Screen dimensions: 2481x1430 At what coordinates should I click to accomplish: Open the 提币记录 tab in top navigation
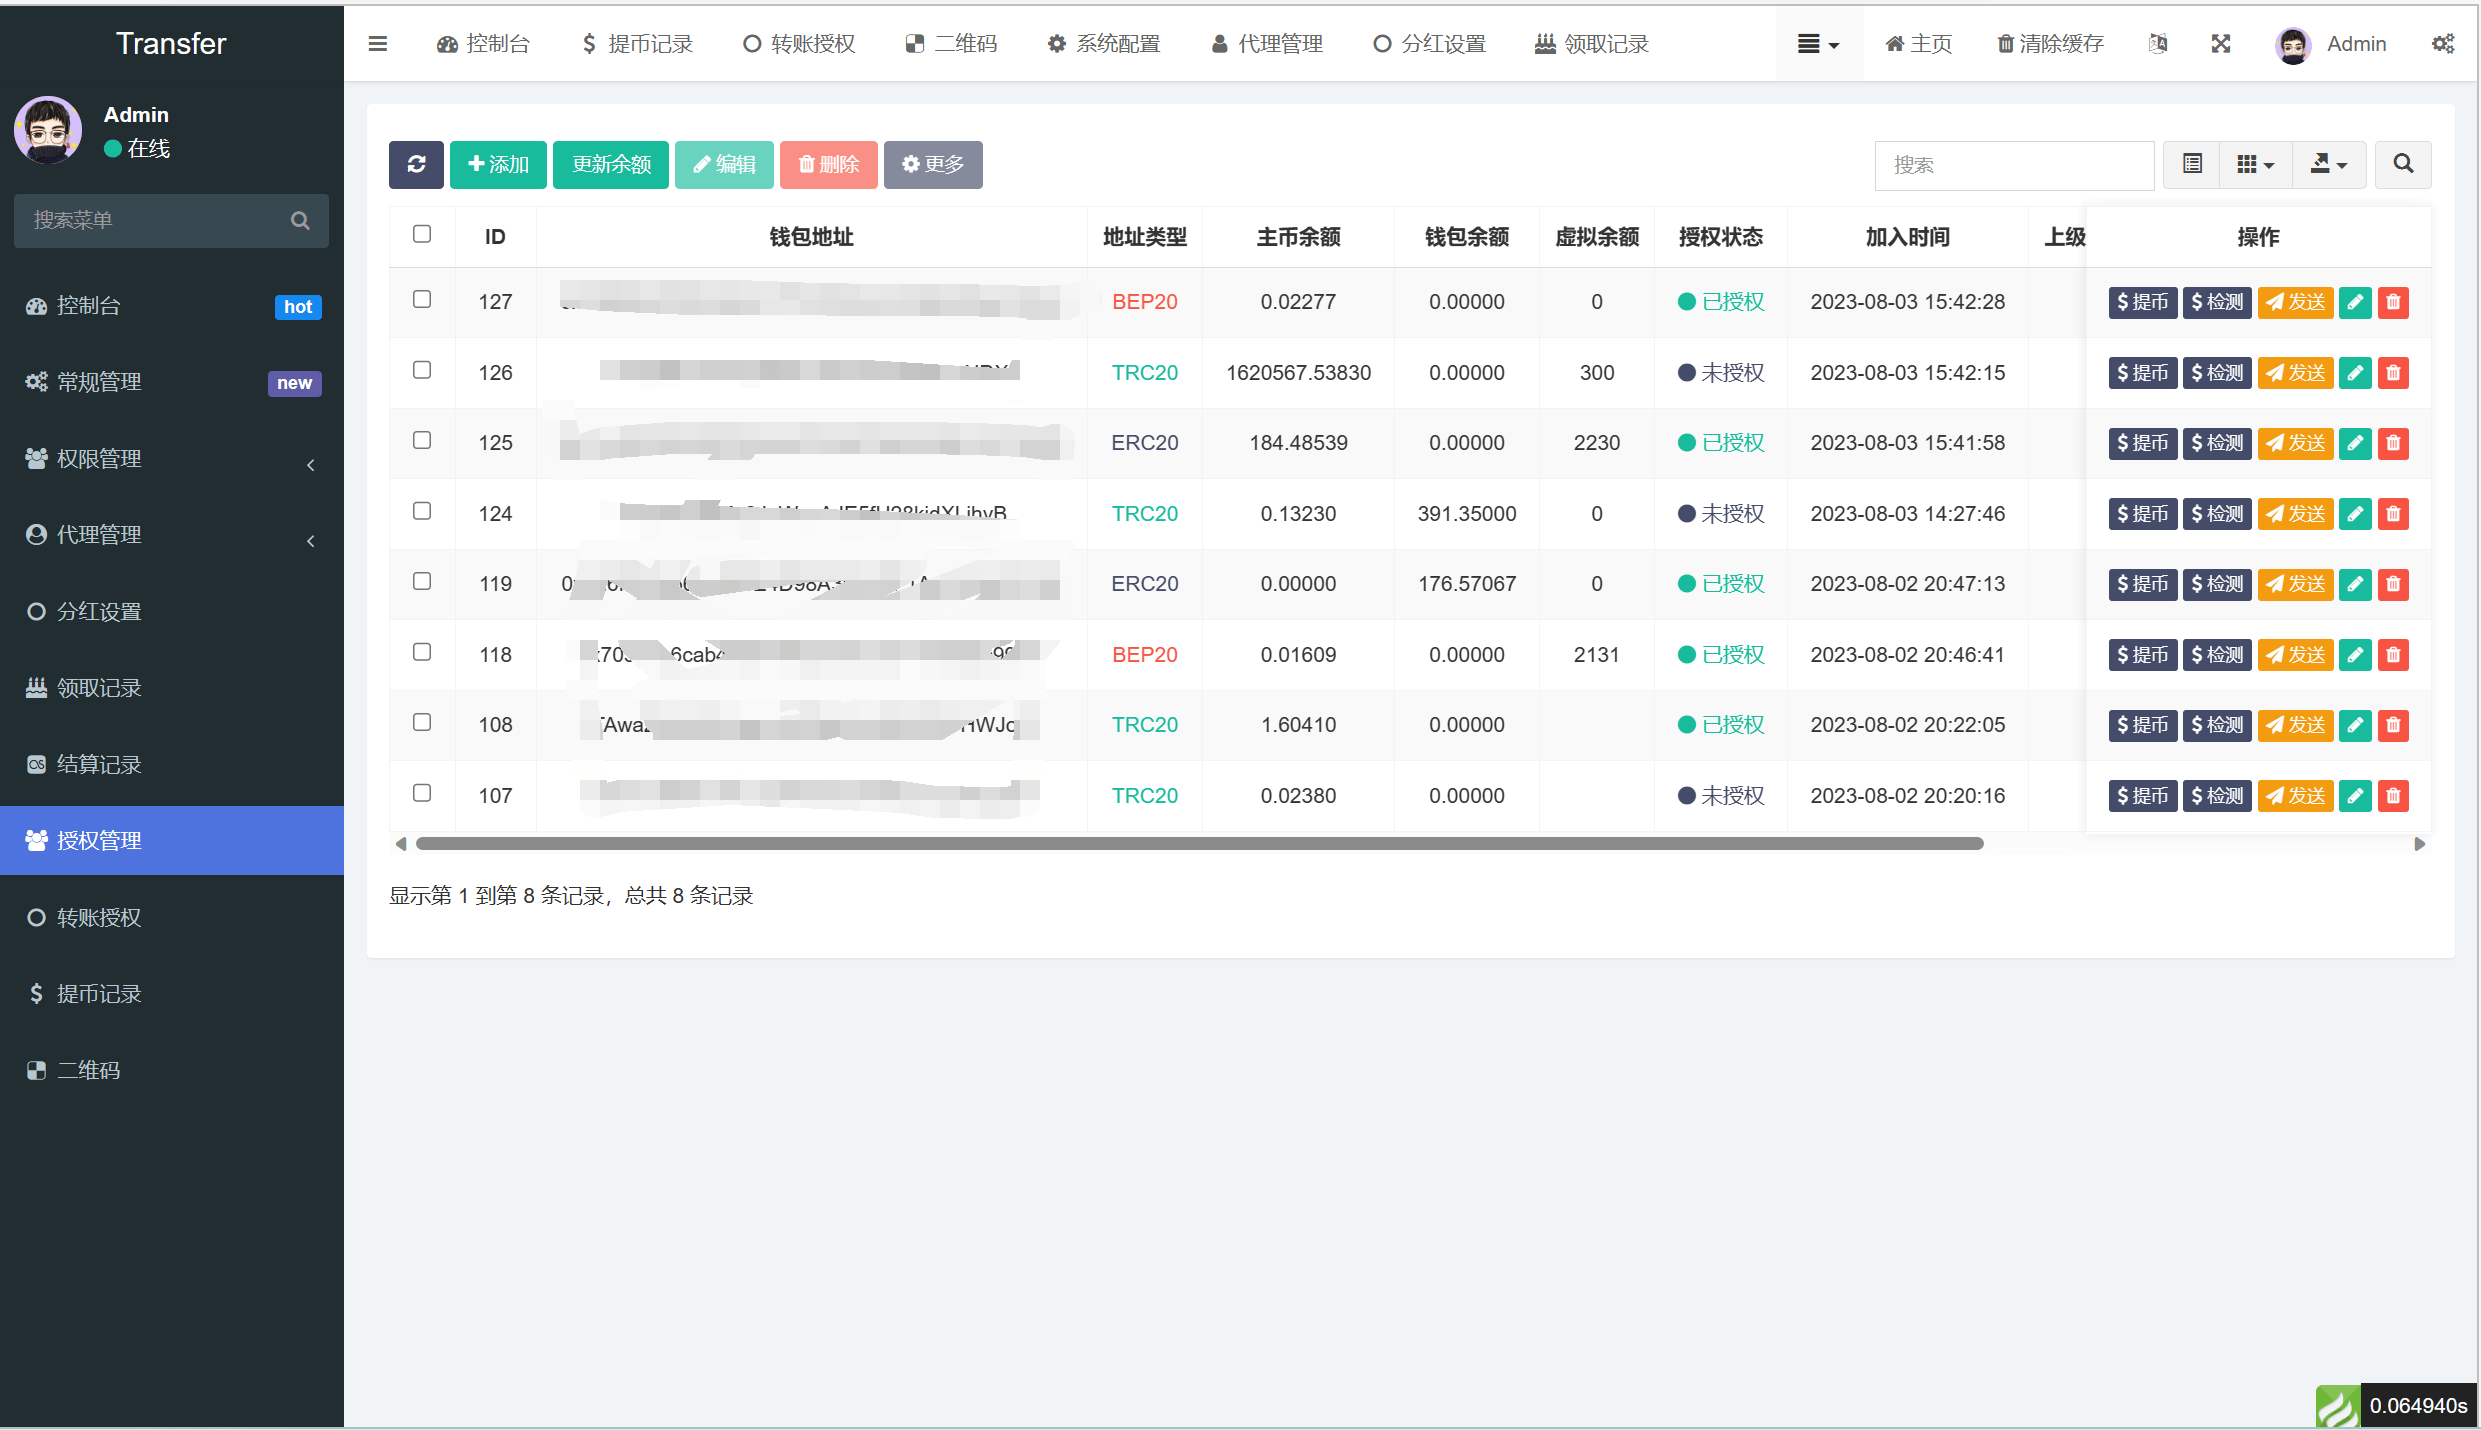click(x=638, y=44)
